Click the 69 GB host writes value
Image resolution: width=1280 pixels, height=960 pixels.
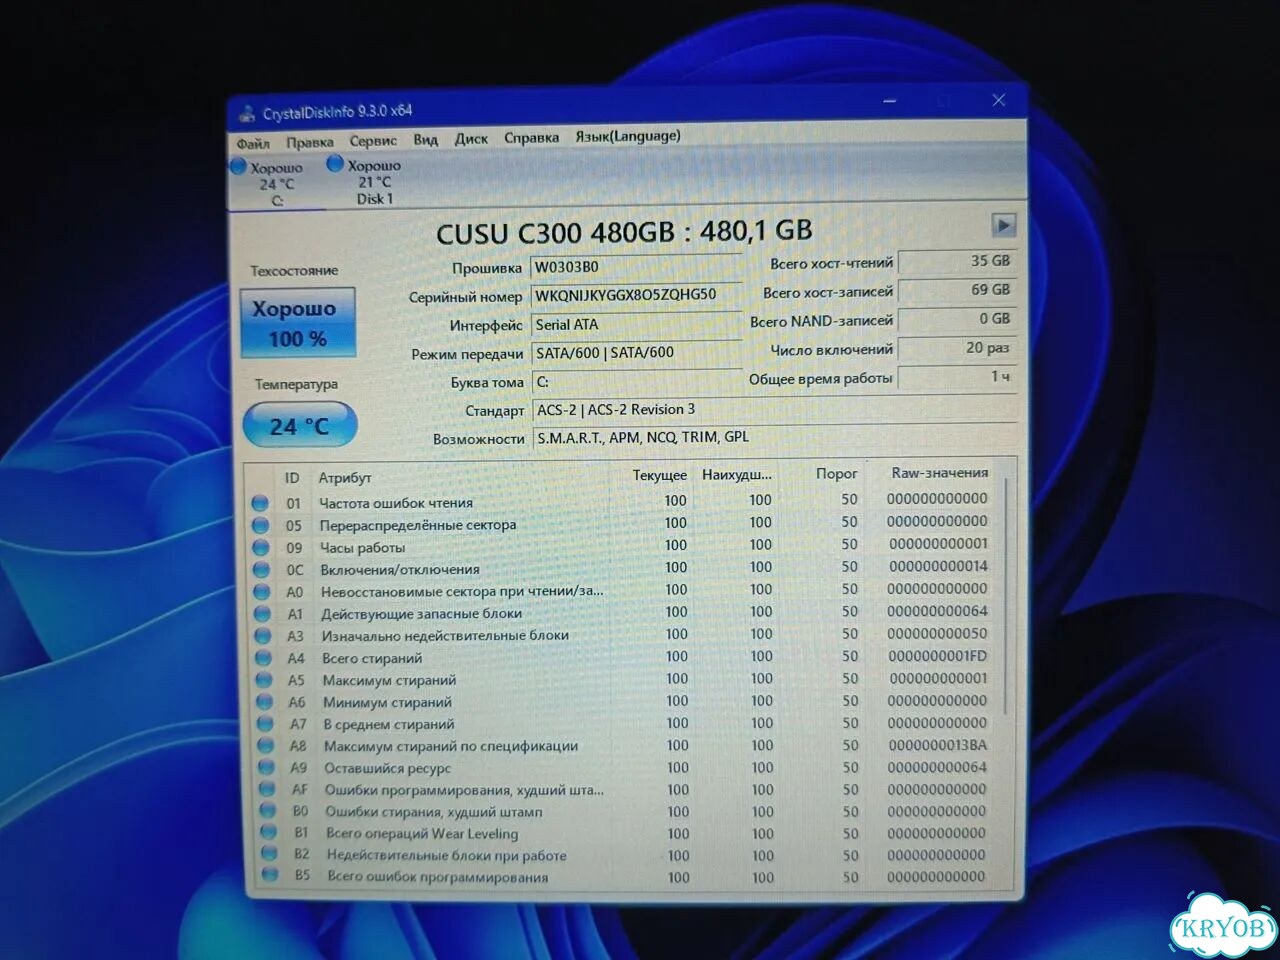pos(957,290)
